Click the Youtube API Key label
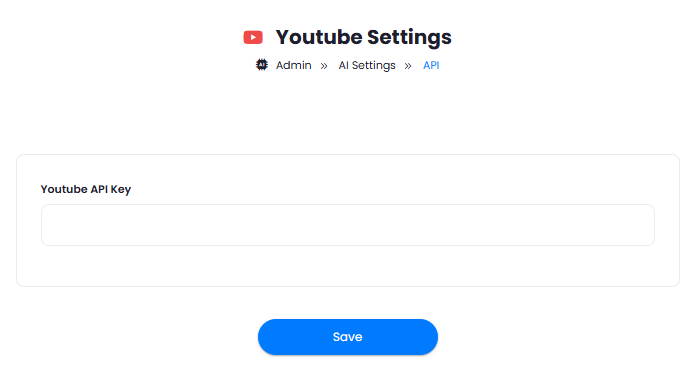692x369 pixels. tap(86, 189)
